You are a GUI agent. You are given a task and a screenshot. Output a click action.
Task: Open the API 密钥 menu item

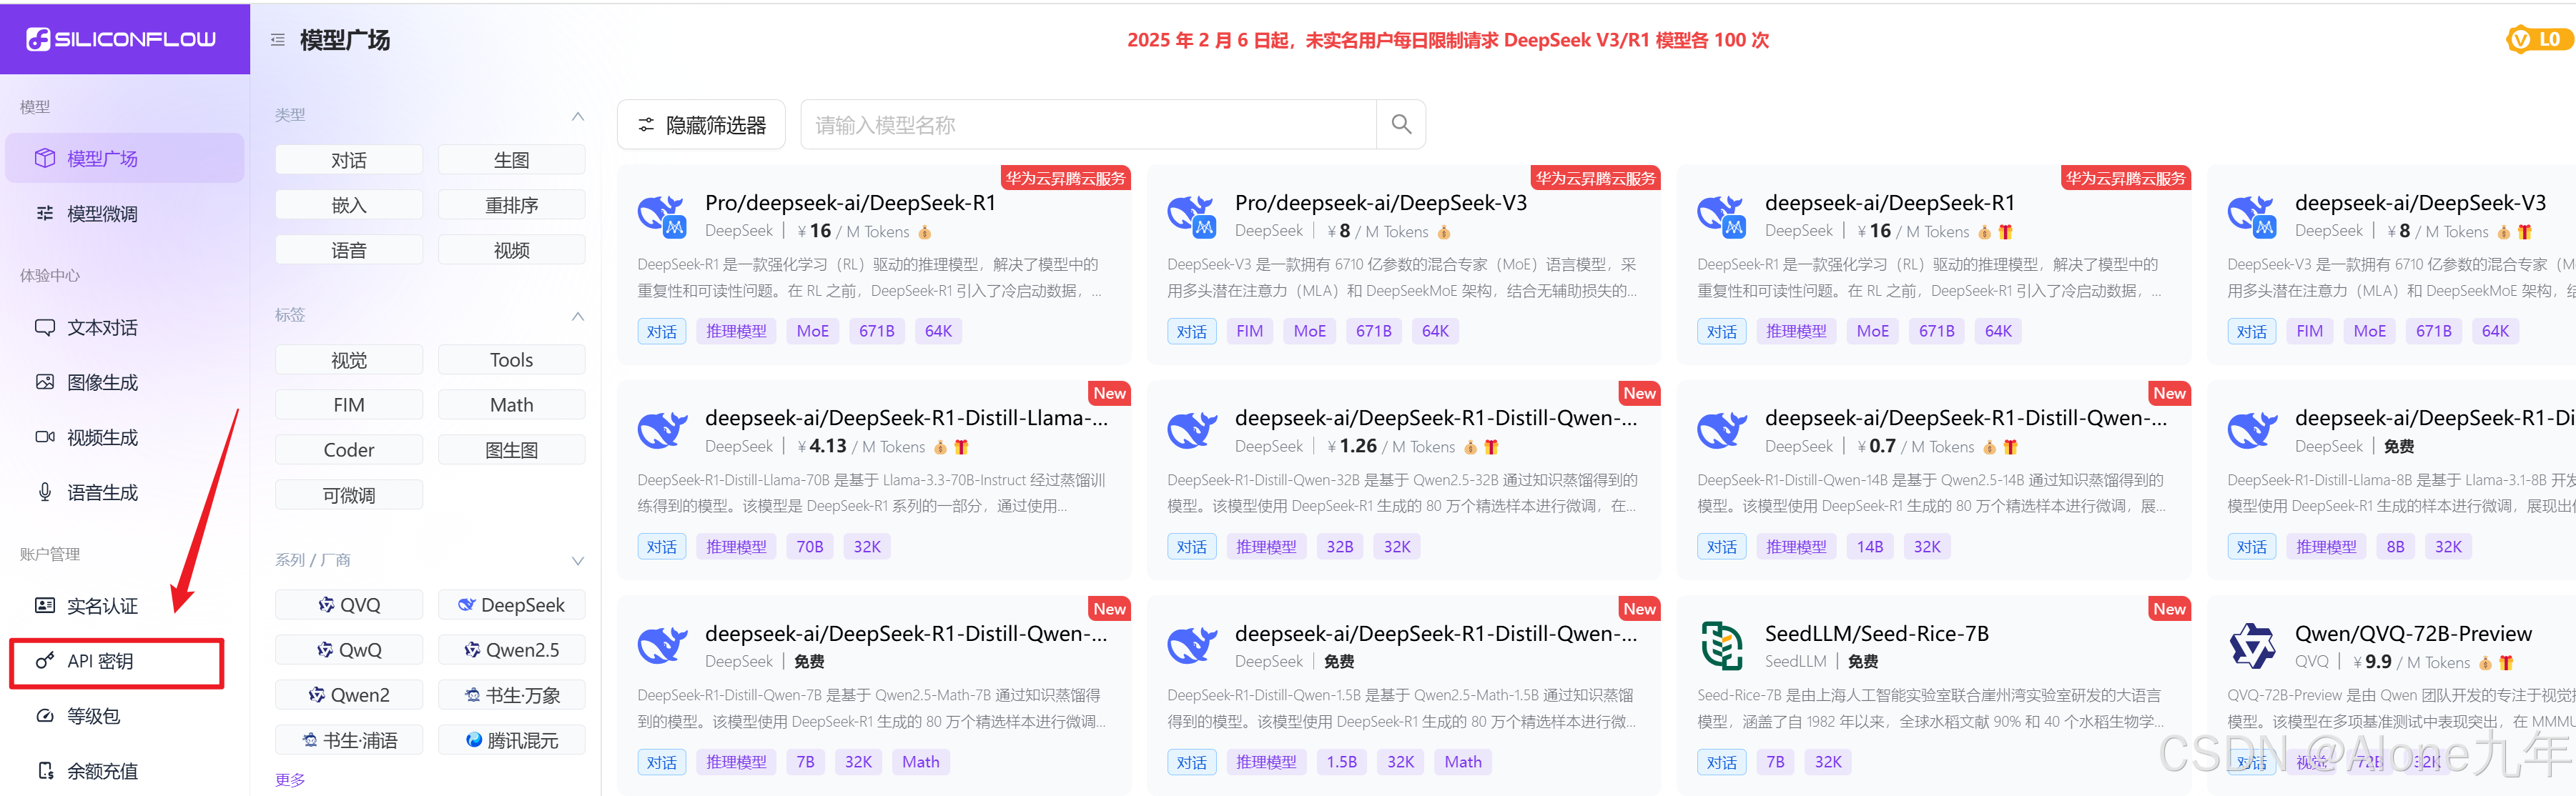click(x=100, y=661)
